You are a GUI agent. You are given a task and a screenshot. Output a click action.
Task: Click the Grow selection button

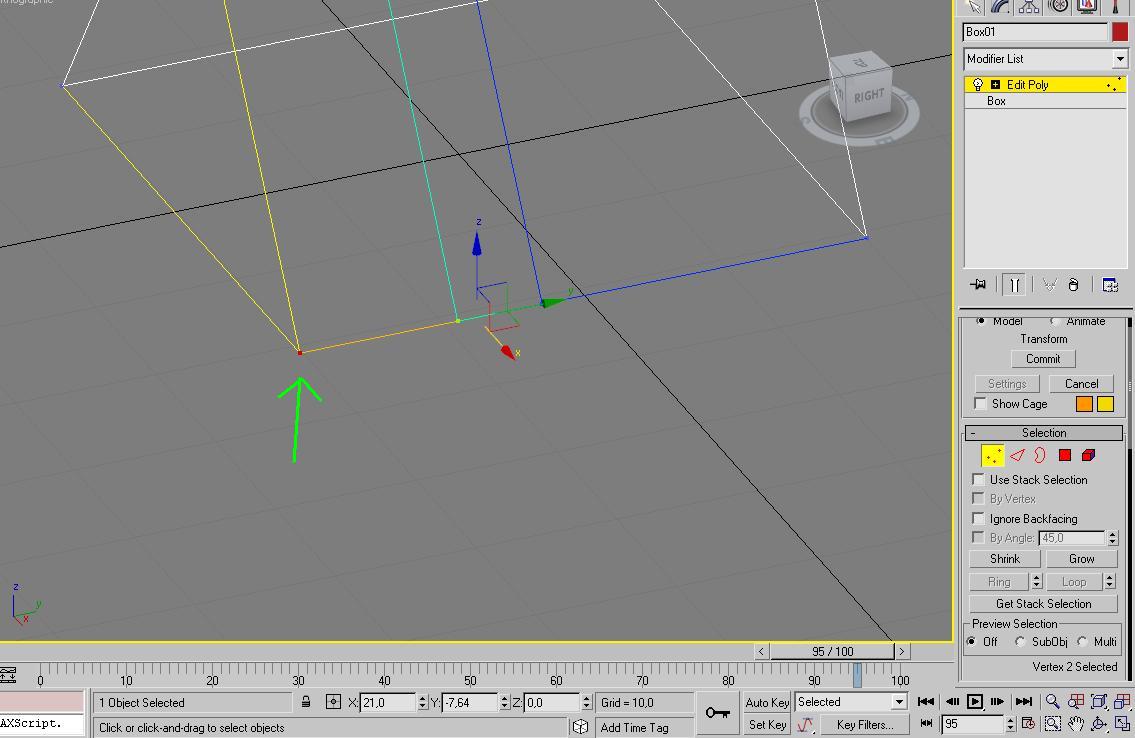click(1081, 559)
